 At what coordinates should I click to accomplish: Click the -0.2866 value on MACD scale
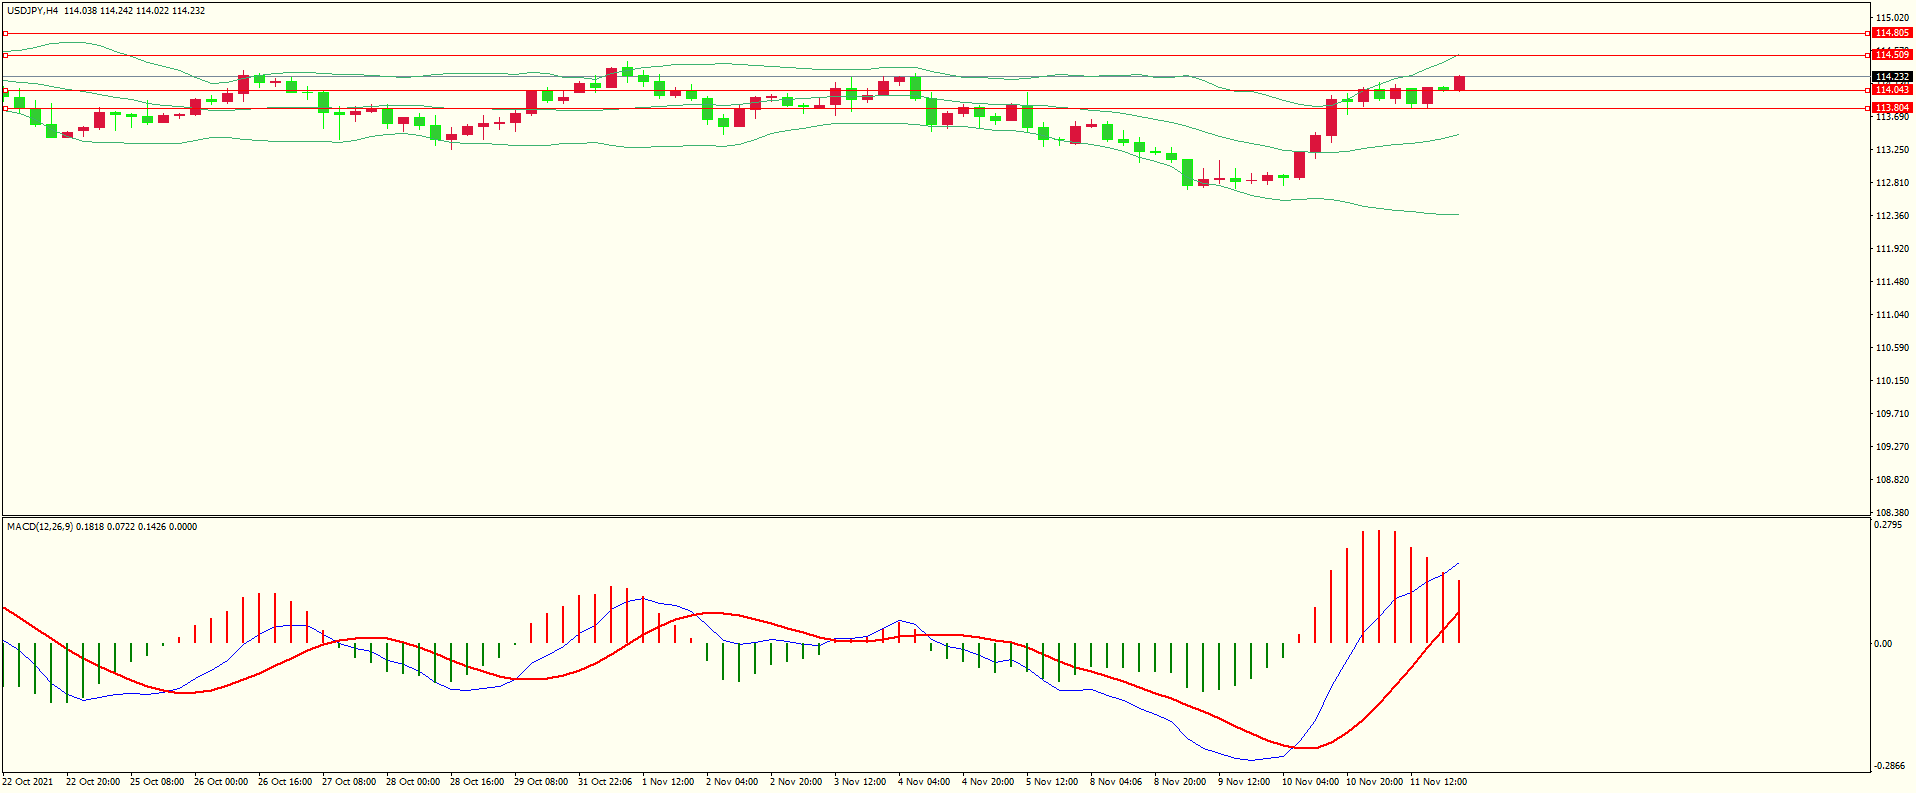pos(1890,766)
